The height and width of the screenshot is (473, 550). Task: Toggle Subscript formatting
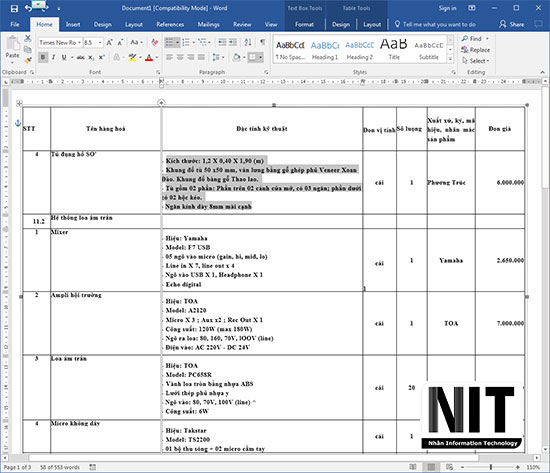click(x=91, y=57)
